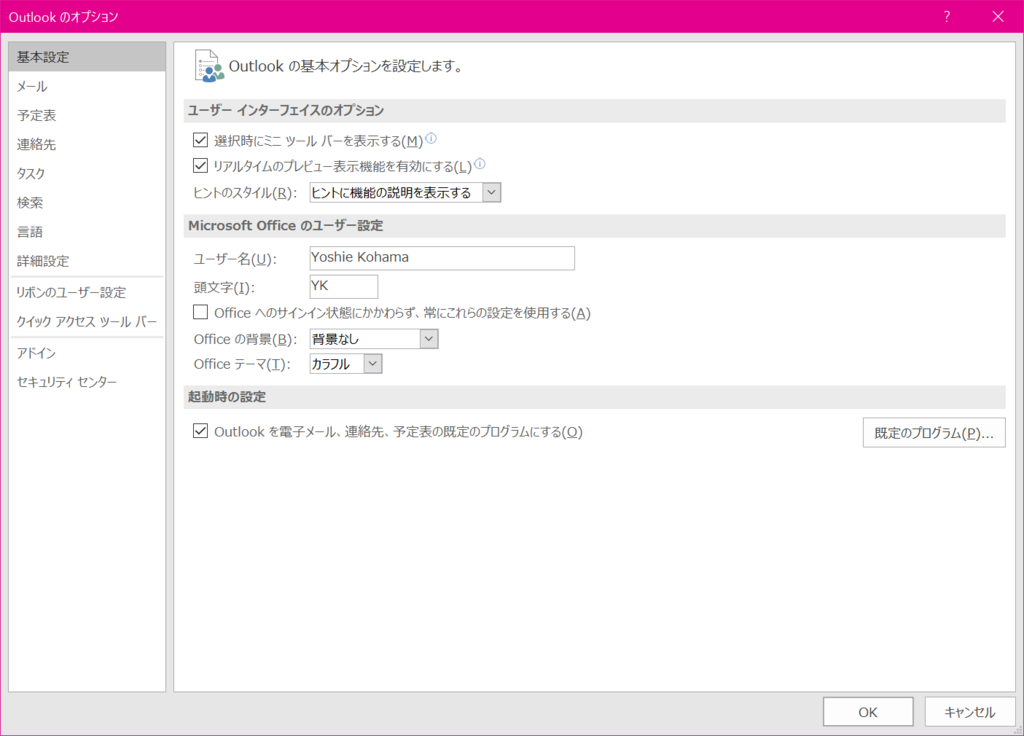Open the 検索 category

(87, 202)
